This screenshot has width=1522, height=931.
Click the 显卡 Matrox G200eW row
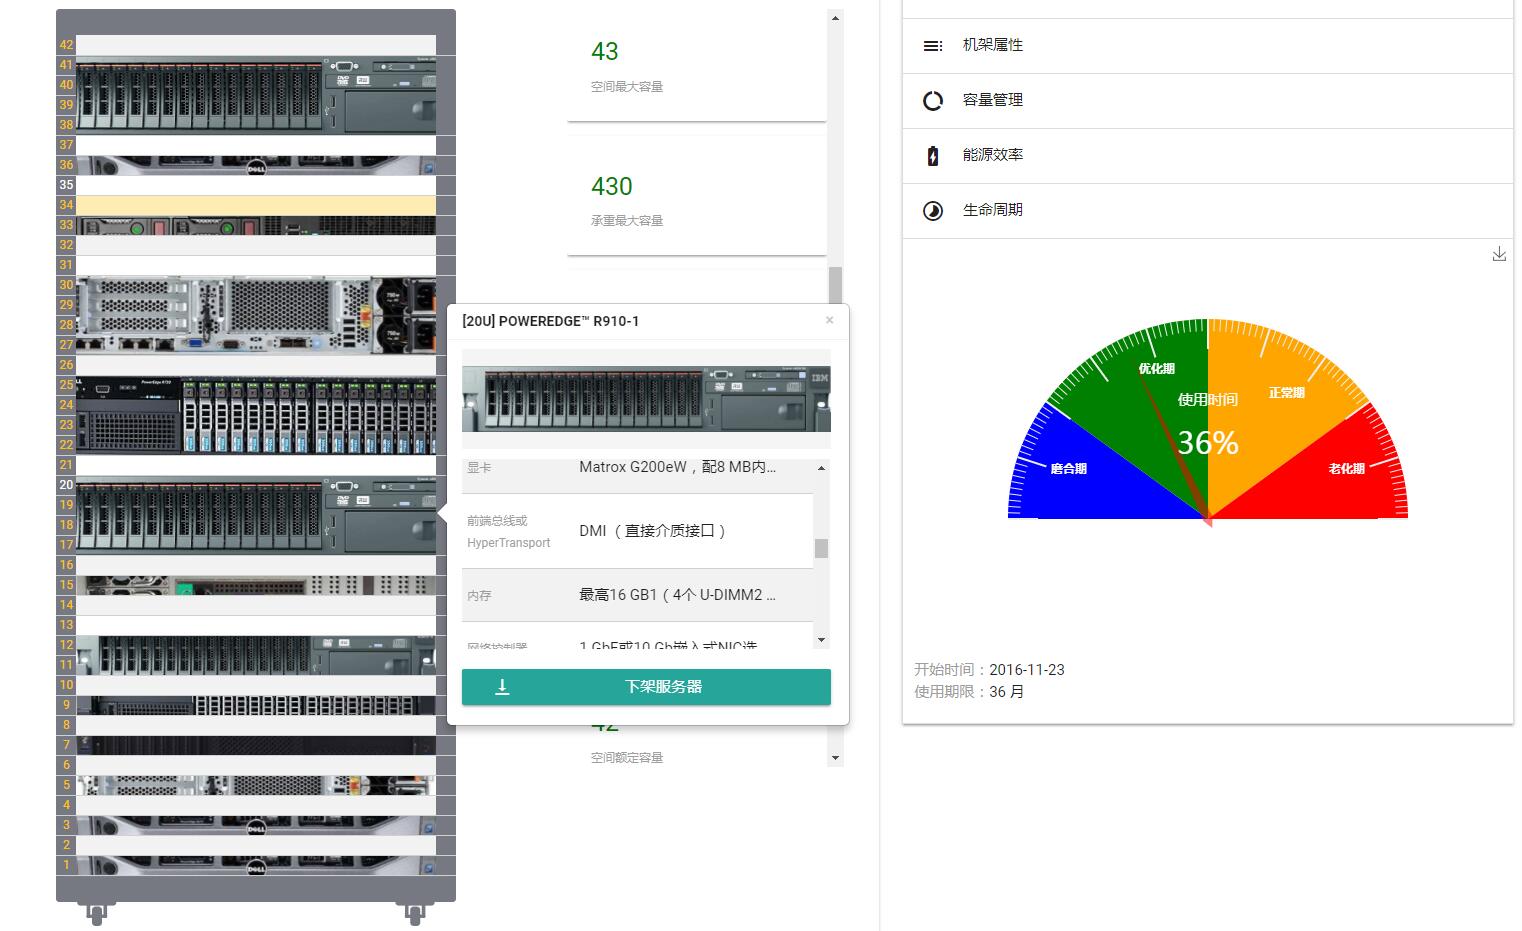[638, 474]
